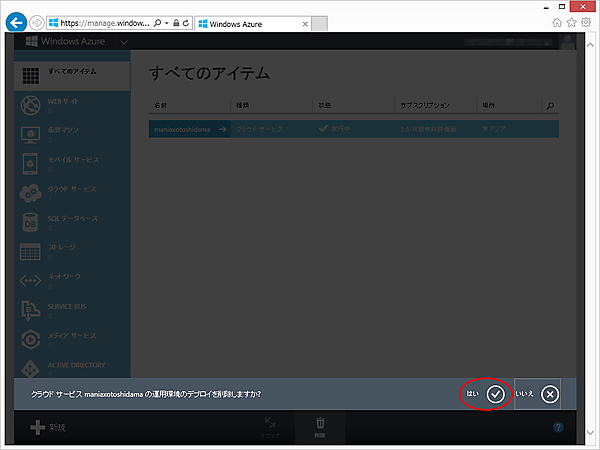Open the すべてのアイテム grid icon

pos(30,75)
